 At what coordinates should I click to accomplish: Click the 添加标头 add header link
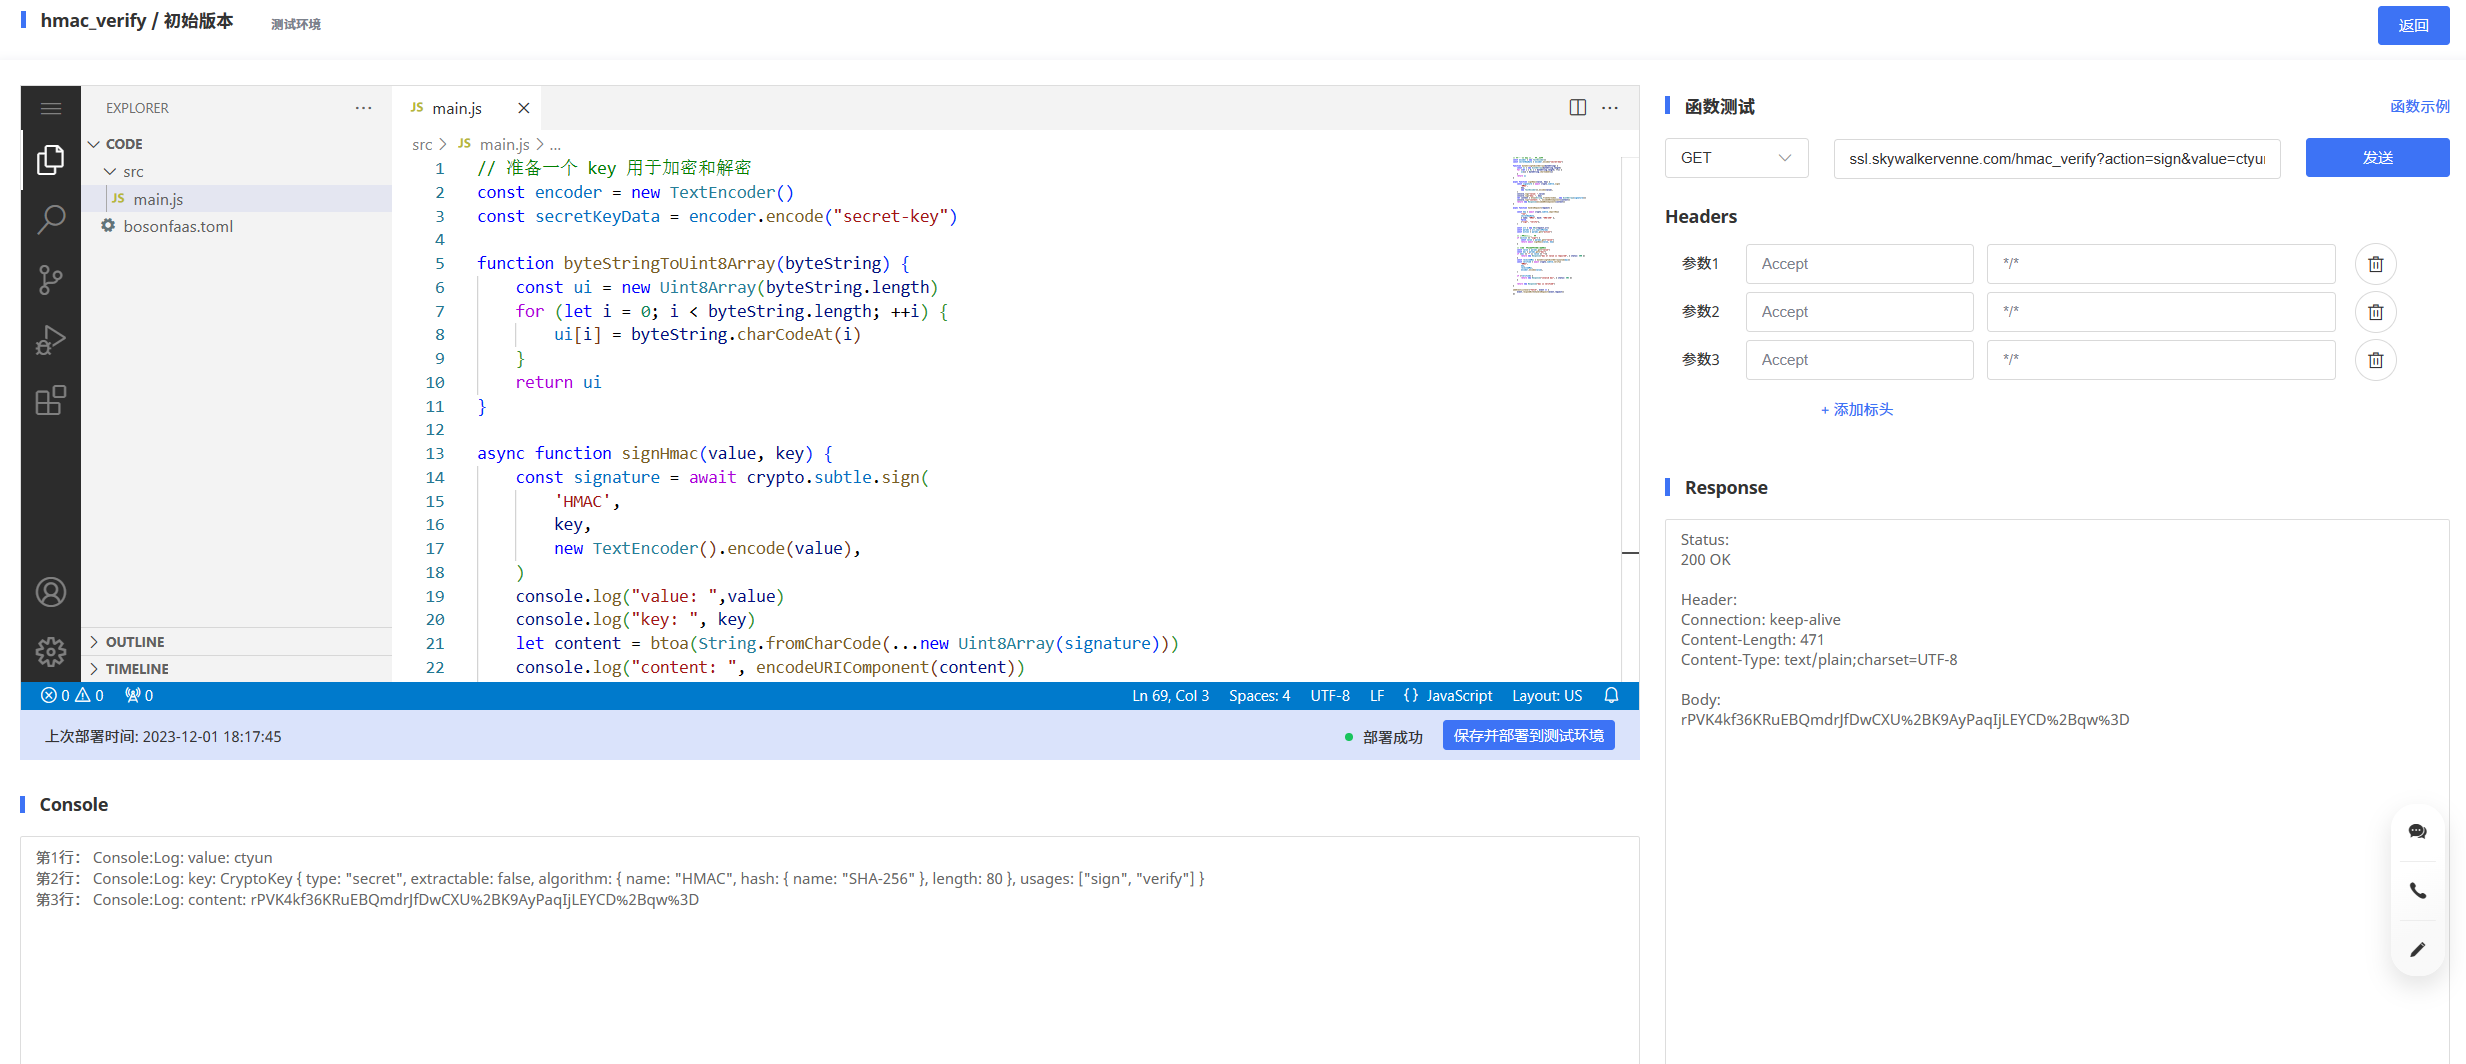1857,410
